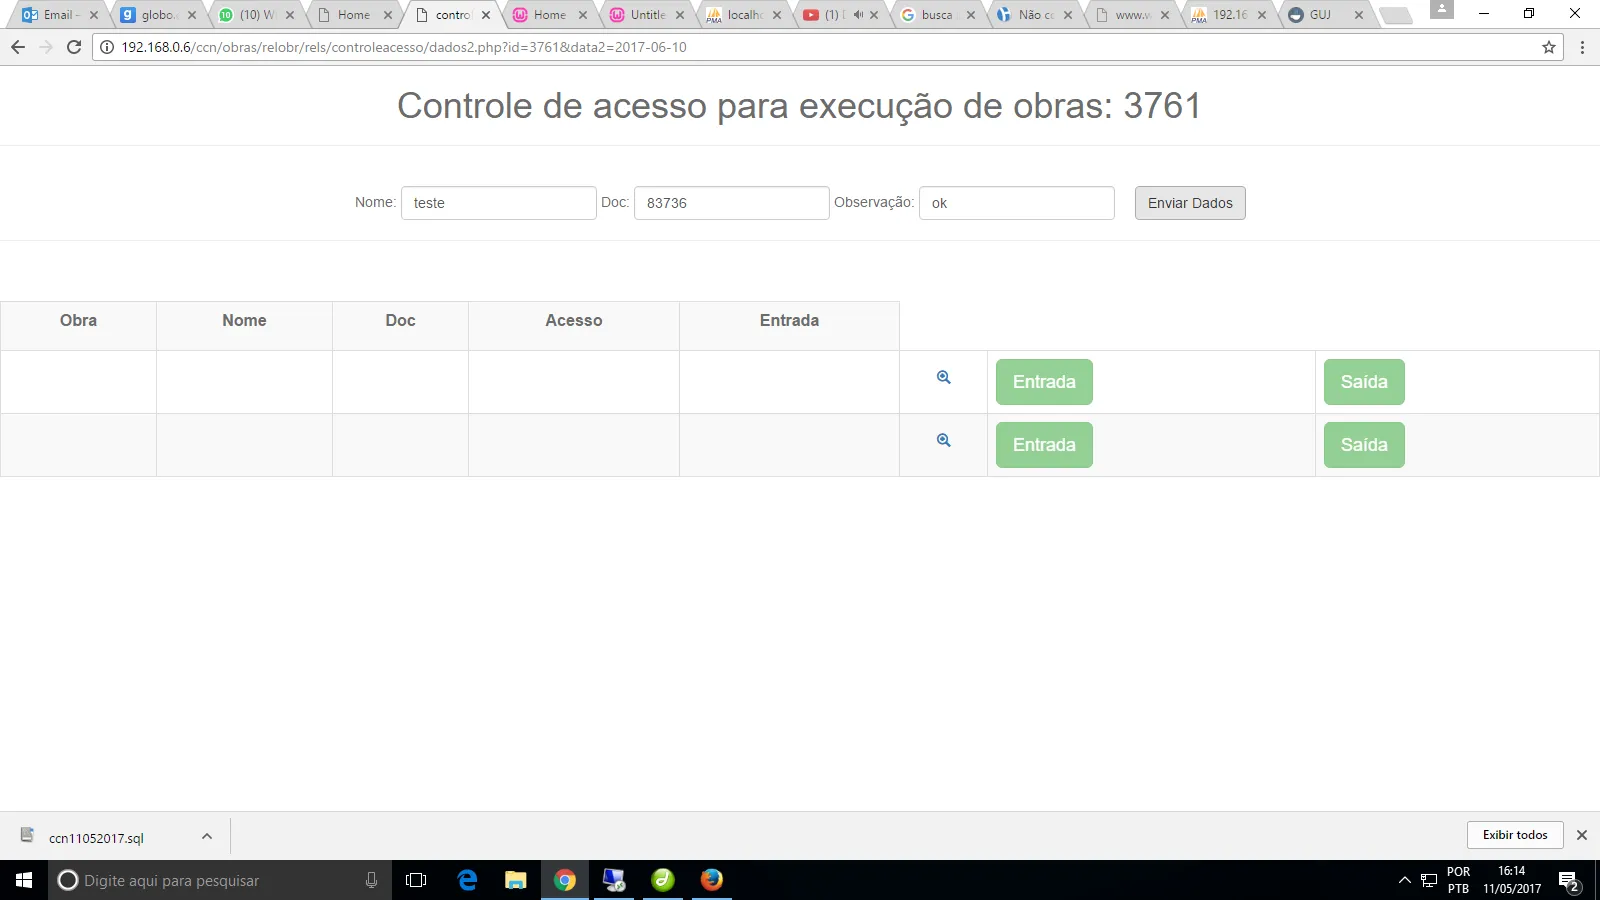This screenshot has height=900, width=1600.
Task: Go back with the browser back arrow
Action: coord(18,47)
